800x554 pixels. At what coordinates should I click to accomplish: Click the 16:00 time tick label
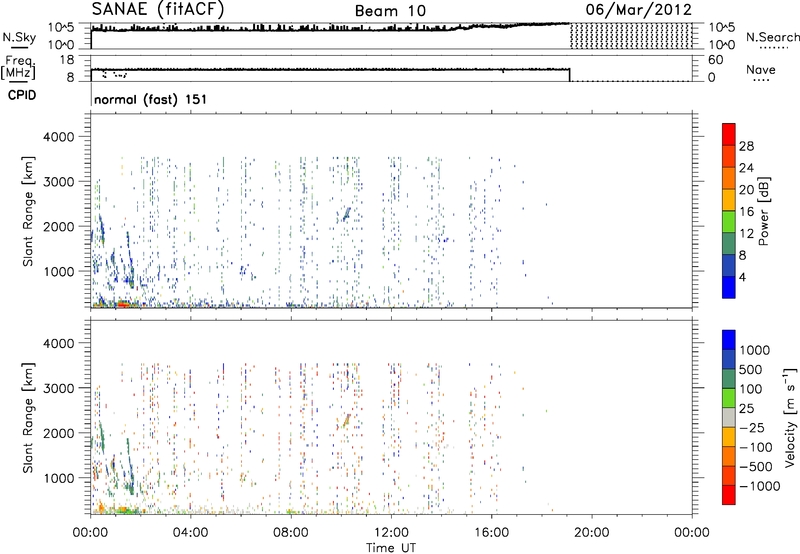491,533
